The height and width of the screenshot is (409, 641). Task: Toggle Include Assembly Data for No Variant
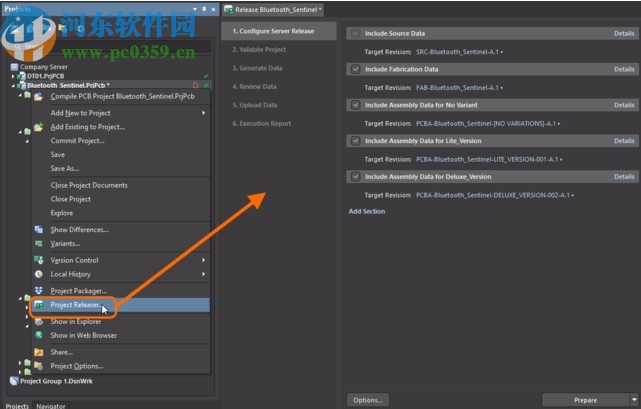click(x=355, y=105)
